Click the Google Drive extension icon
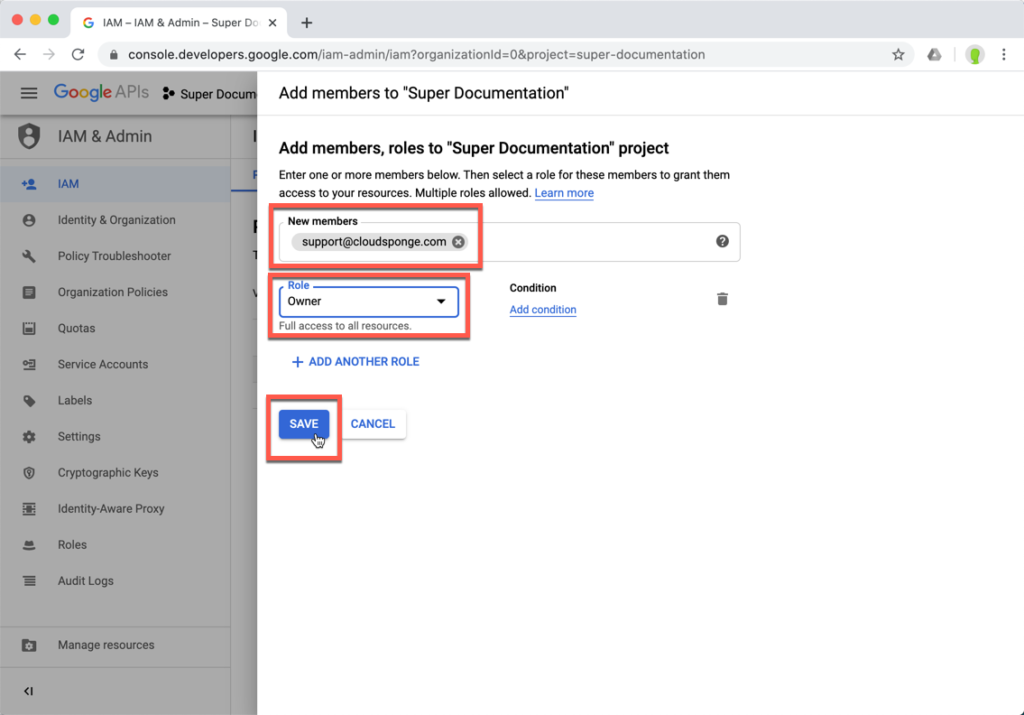 tap(934, 55)
